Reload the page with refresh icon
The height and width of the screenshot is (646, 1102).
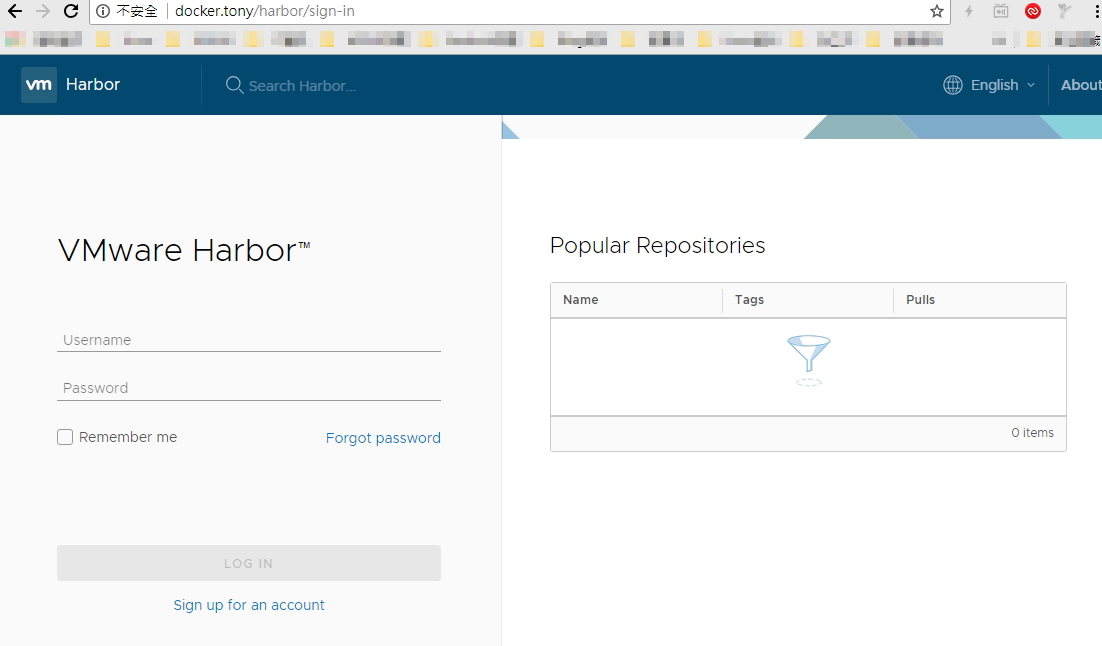71,11
